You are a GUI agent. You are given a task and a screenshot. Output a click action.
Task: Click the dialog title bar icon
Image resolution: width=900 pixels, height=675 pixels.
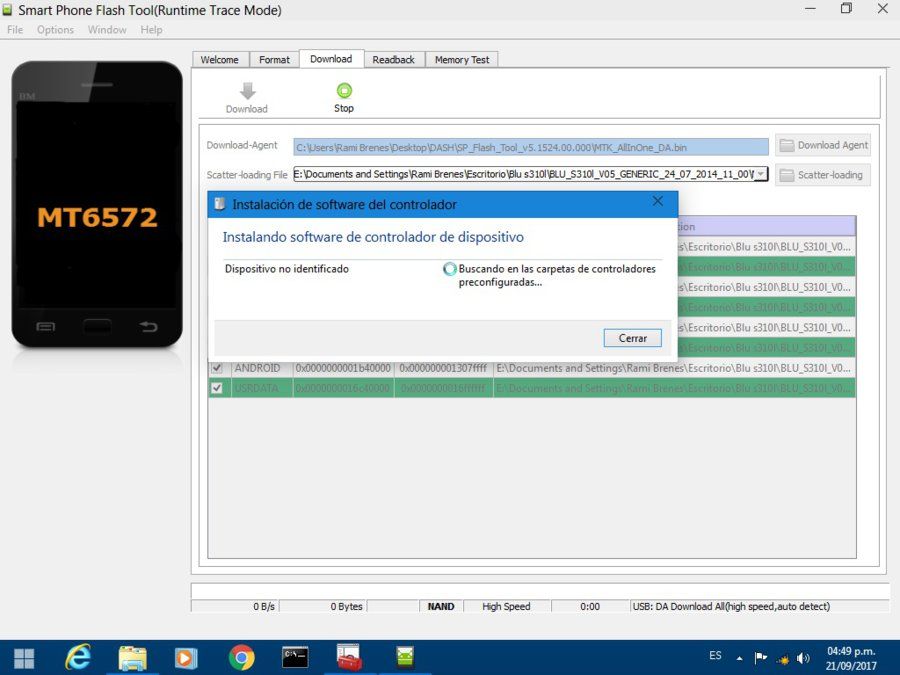(x=219, y=204)
